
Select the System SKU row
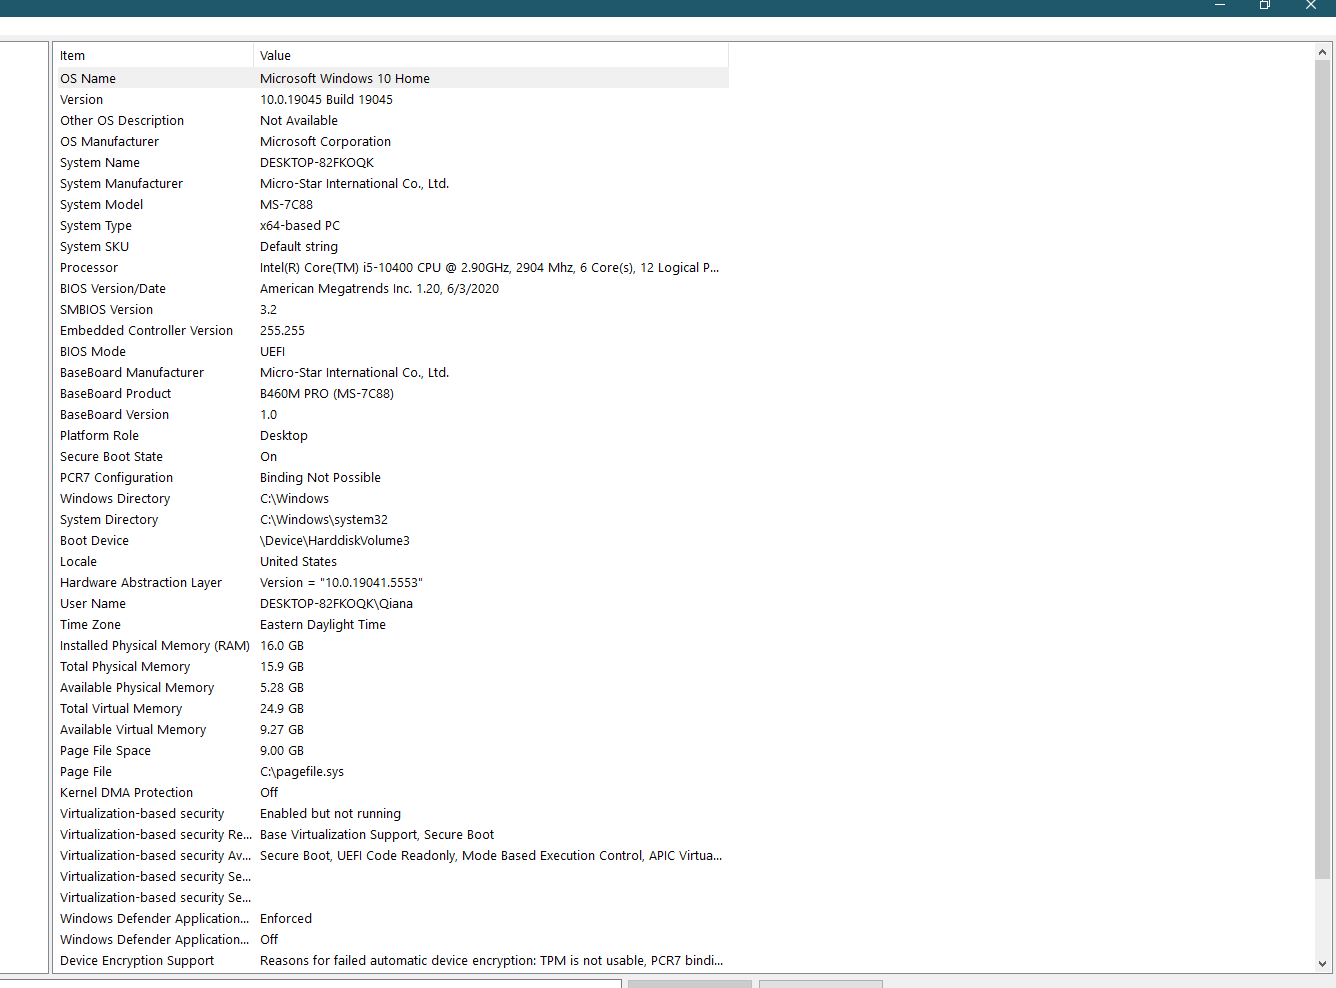click(x=391, y=246)
